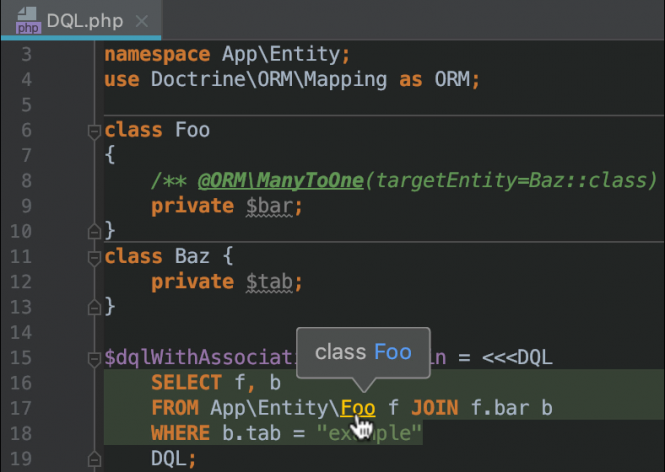Click class name Foo on line 6
Image resolution: width=665 pixels, height=472 pixels.
(193, 130)
